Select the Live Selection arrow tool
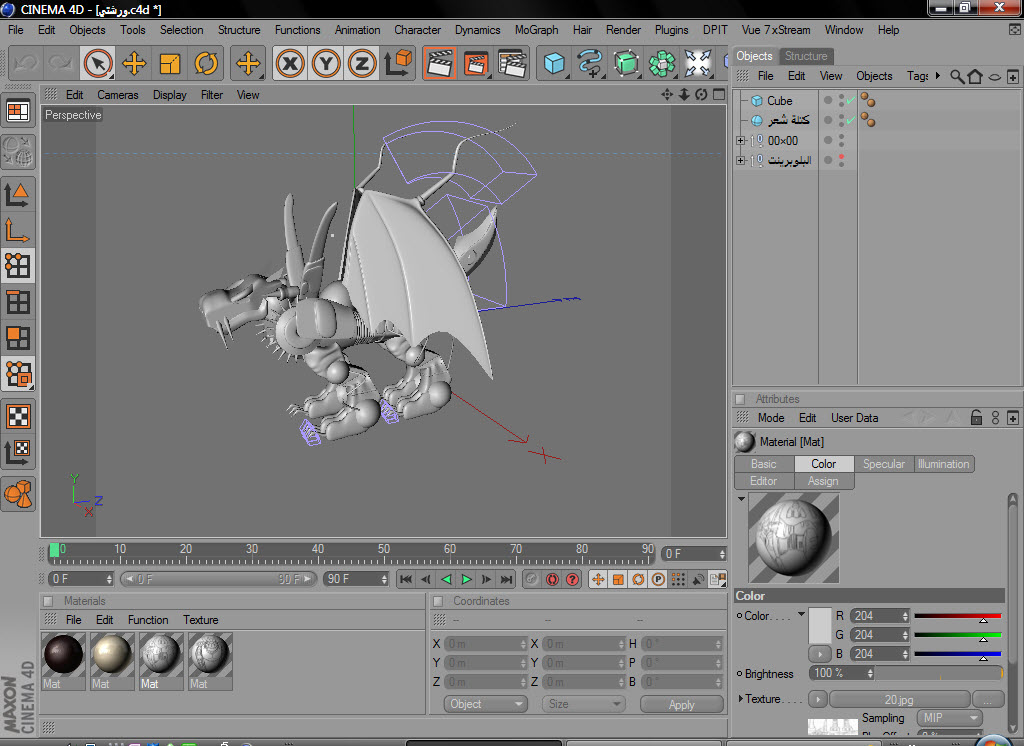Viewport: 1024px width, 746px height. [97, 64]
